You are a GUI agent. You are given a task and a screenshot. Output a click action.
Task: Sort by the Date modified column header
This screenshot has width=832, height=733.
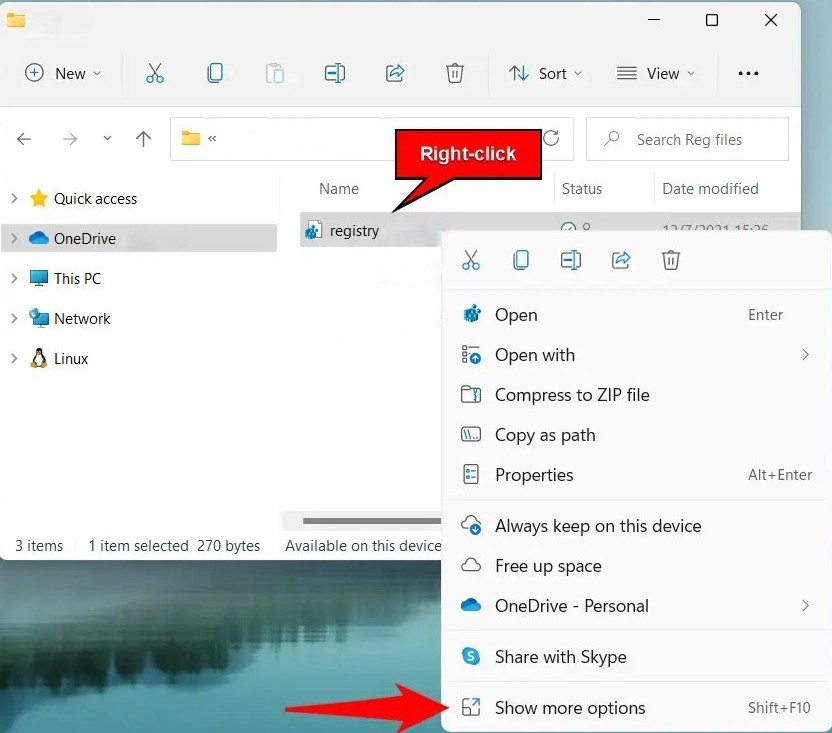(x=710, y=188)
